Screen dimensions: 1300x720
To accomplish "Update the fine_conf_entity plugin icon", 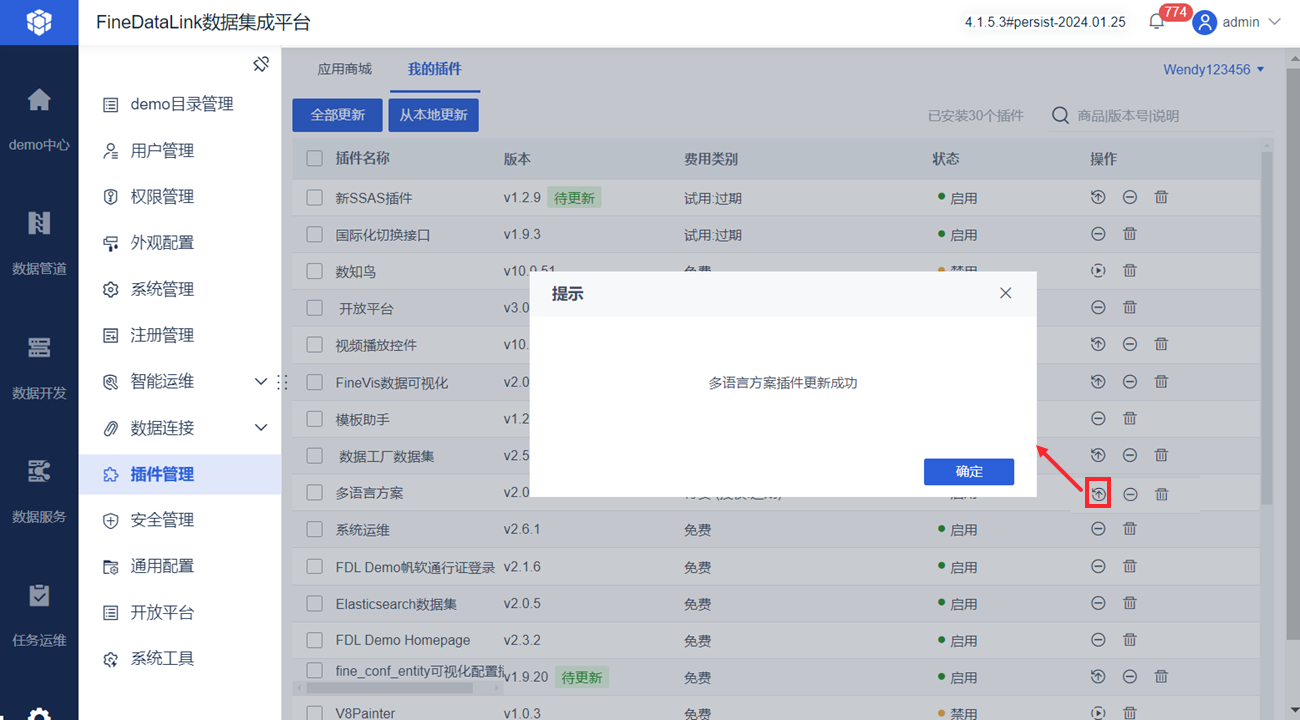I will click(1098, 677).
